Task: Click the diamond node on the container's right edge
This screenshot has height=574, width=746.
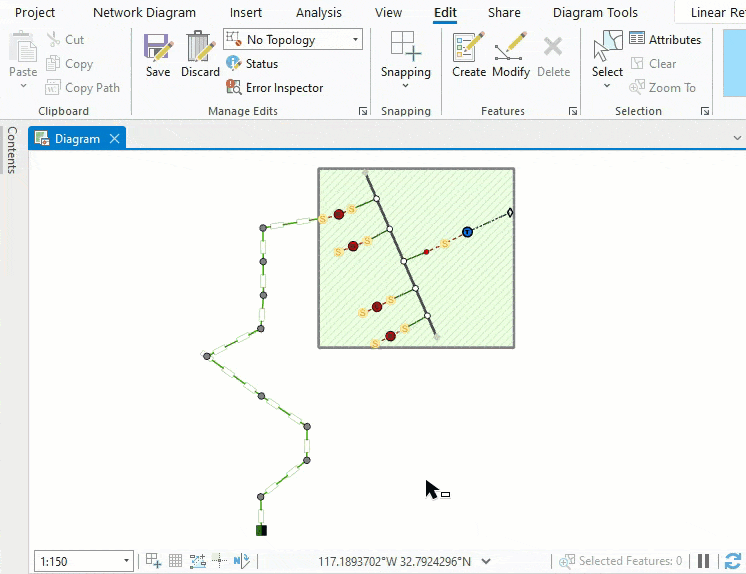Action: pos(510,212)
